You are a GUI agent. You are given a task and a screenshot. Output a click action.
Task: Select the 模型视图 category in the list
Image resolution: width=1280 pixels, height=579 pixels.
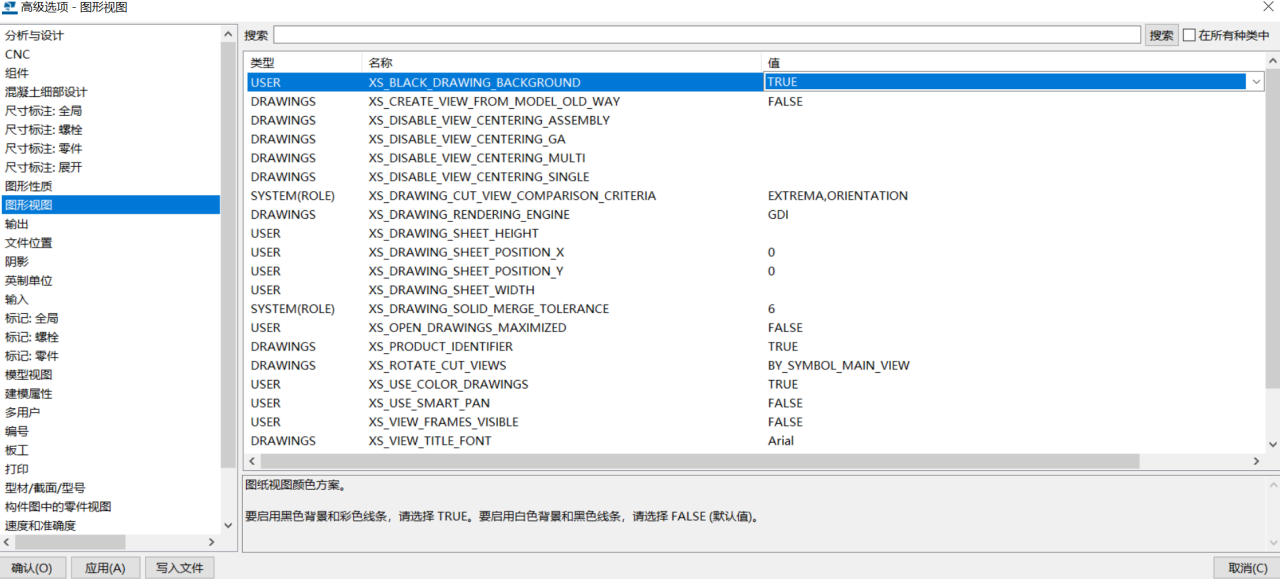point(29,374)
